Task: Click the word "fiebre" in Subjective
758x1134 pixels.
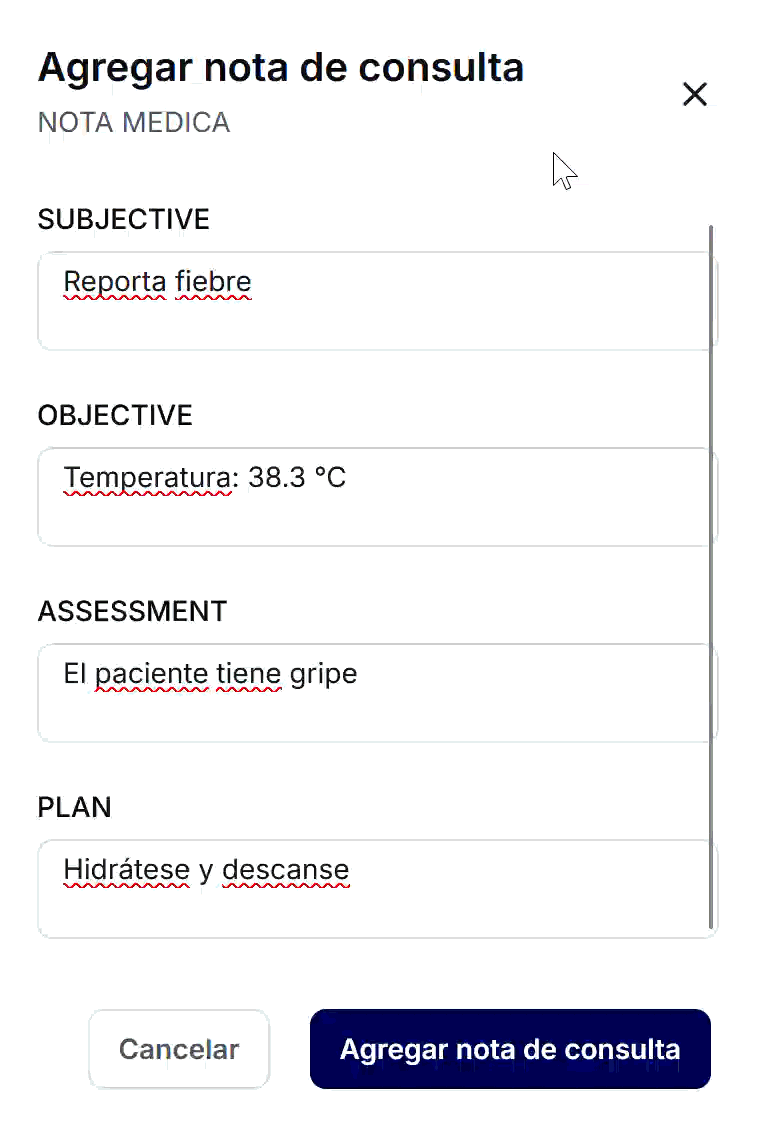Action: [x=213, y=282]
